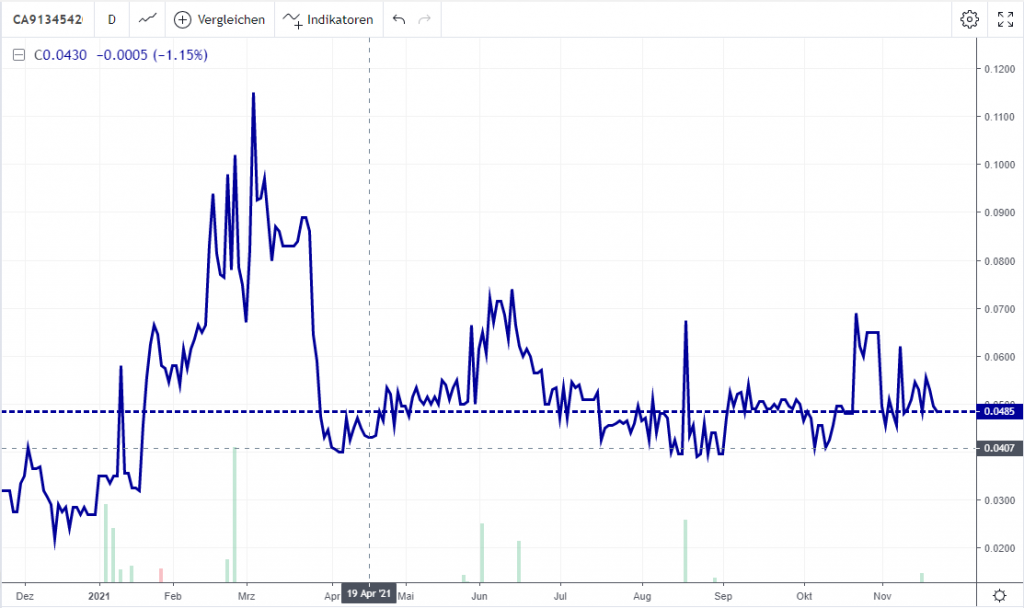This screenshot has width=1024, height=608.
Task: Enter fullscreen mode with the expand icon
Action: pos(1005,19)
